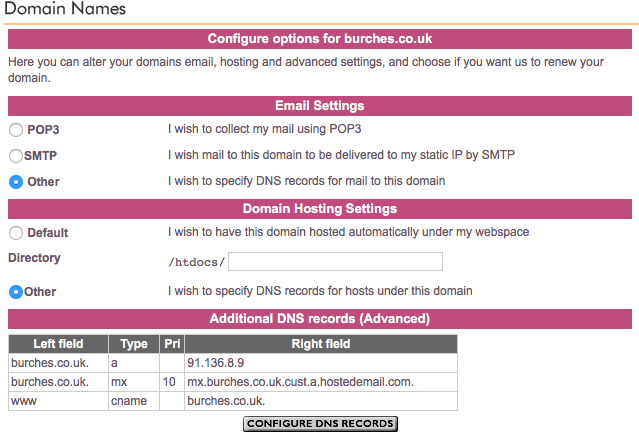Select Other under Email Settings
Image resolution: width=639 pixels, height=446 pixels.
(x=16, y=182)
